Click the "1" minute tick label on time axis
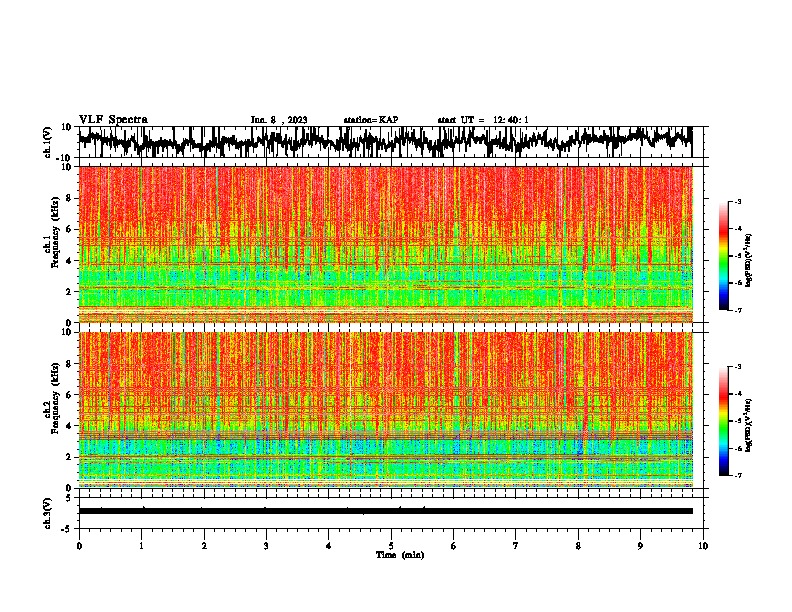This screenshot has height=612, width=792. (x=141, y=546)
